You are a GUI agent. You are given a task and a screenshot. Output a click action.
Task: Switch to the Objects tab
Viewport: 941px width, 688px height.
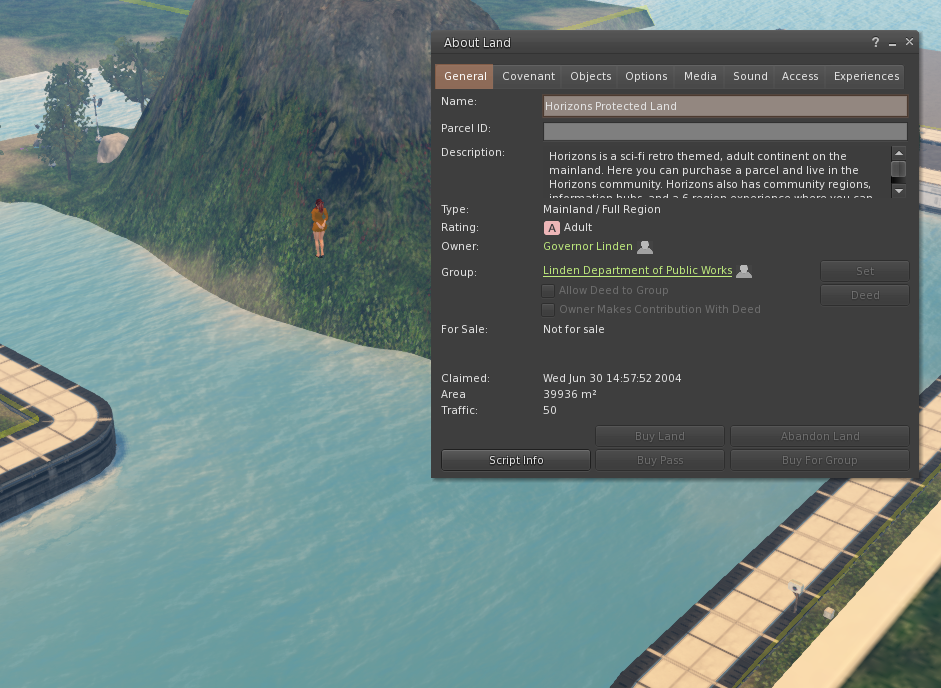point(590,75)
